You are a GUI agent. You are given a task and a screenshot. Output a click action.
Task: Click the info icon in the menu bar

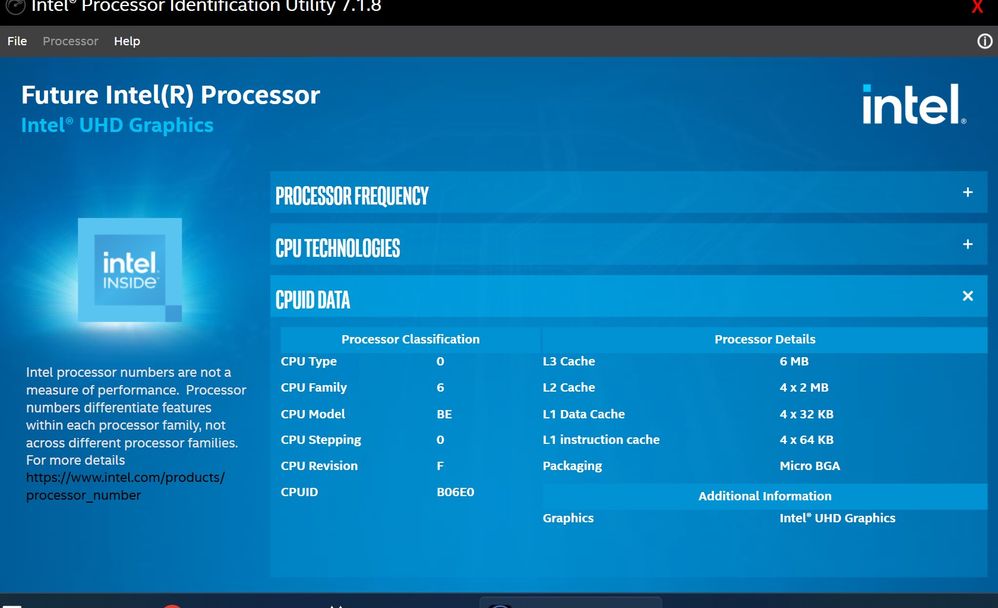pos(984,41)
